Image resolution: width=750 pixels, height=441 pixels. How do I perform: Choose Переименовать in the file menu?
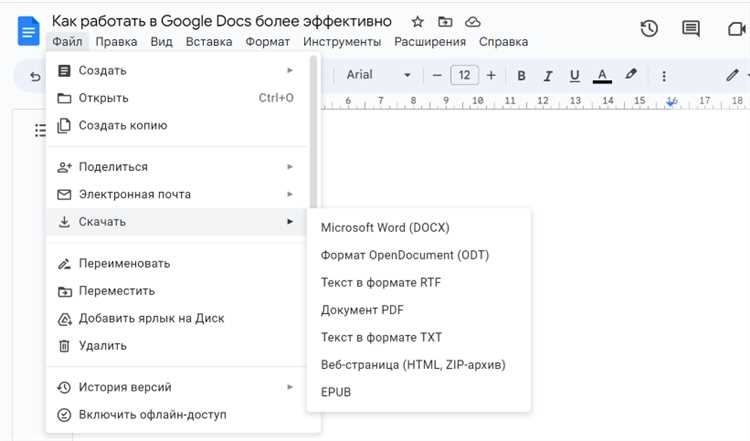[176, 264]
